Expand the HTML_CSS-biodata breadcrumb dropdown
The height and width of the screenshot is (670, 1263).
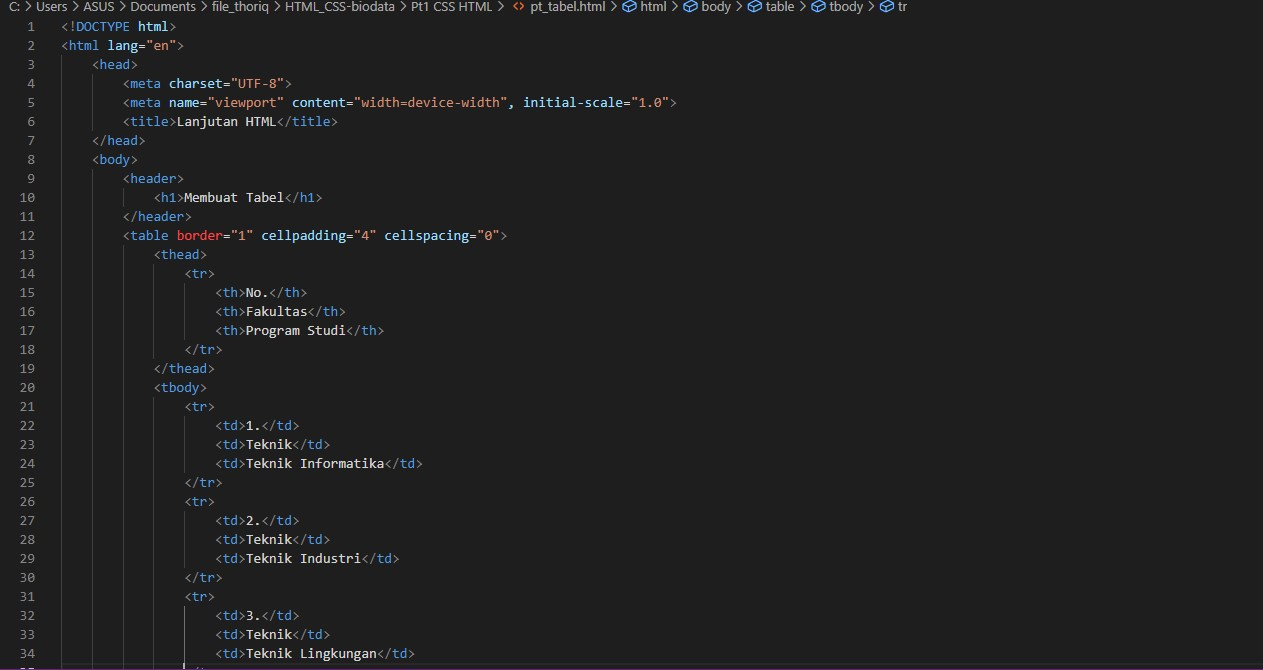(337, 7)
